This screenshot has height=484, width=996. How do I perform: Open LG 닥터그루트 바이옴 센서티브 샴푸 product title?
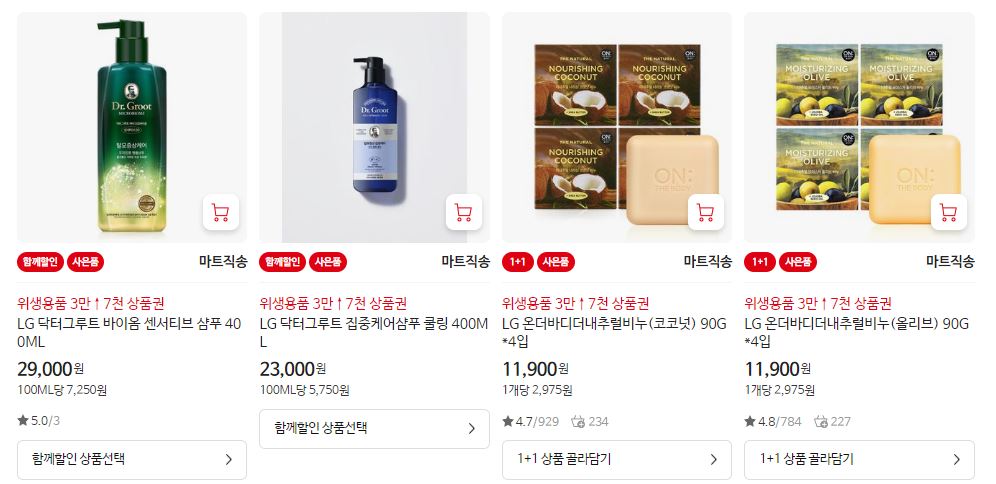pyautogui.click(x=130, y=333)
